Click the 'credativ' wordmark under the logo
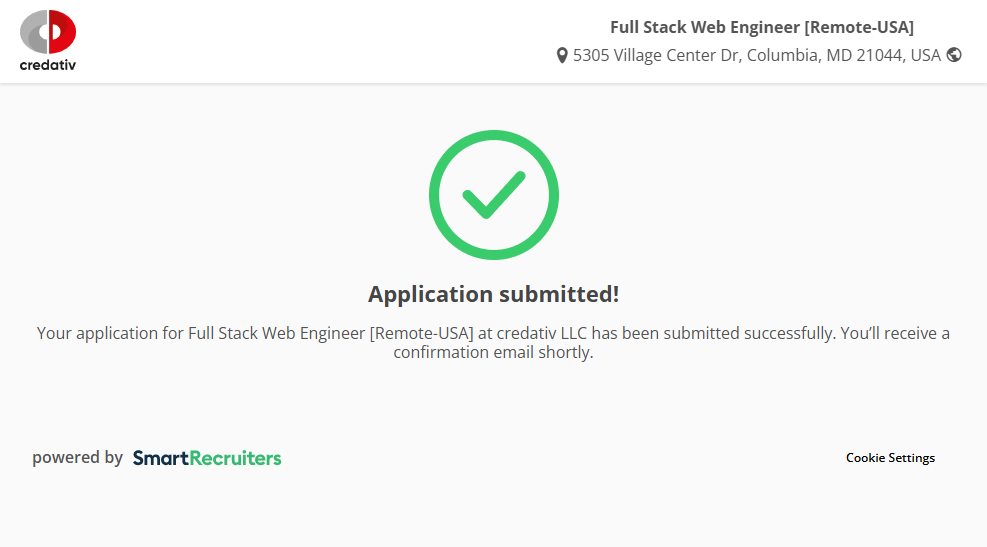The width and height of the screenshot is (987, 547). (48, 65)
